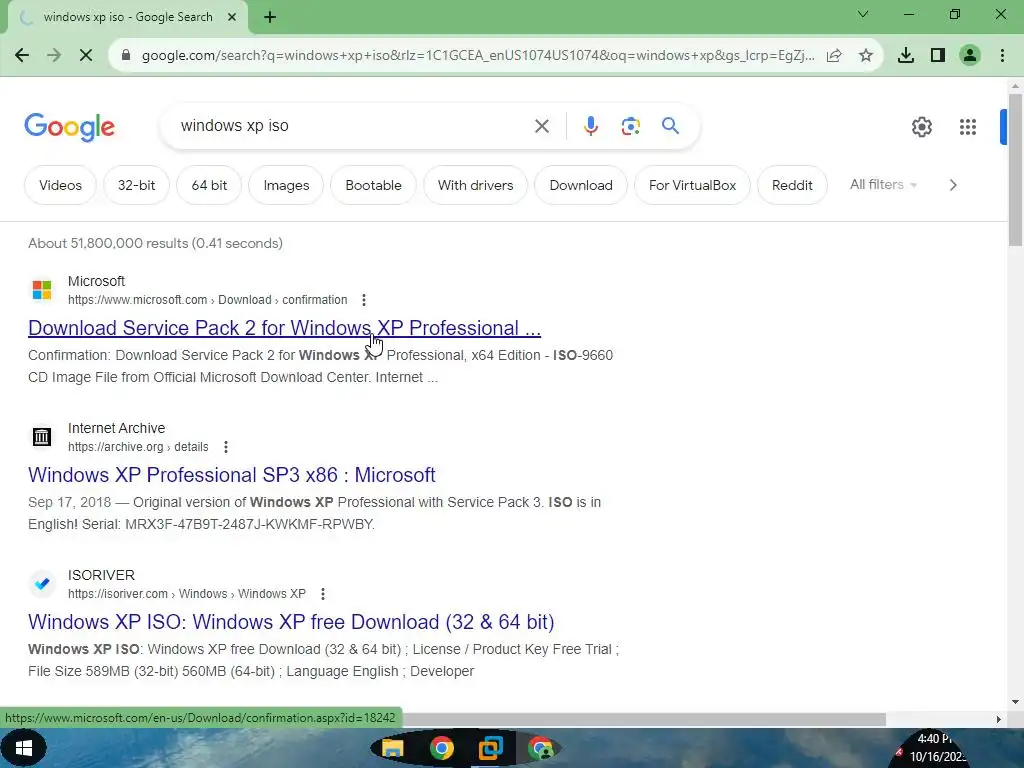Select the For VirtualBox filter chip

point(692,185)
